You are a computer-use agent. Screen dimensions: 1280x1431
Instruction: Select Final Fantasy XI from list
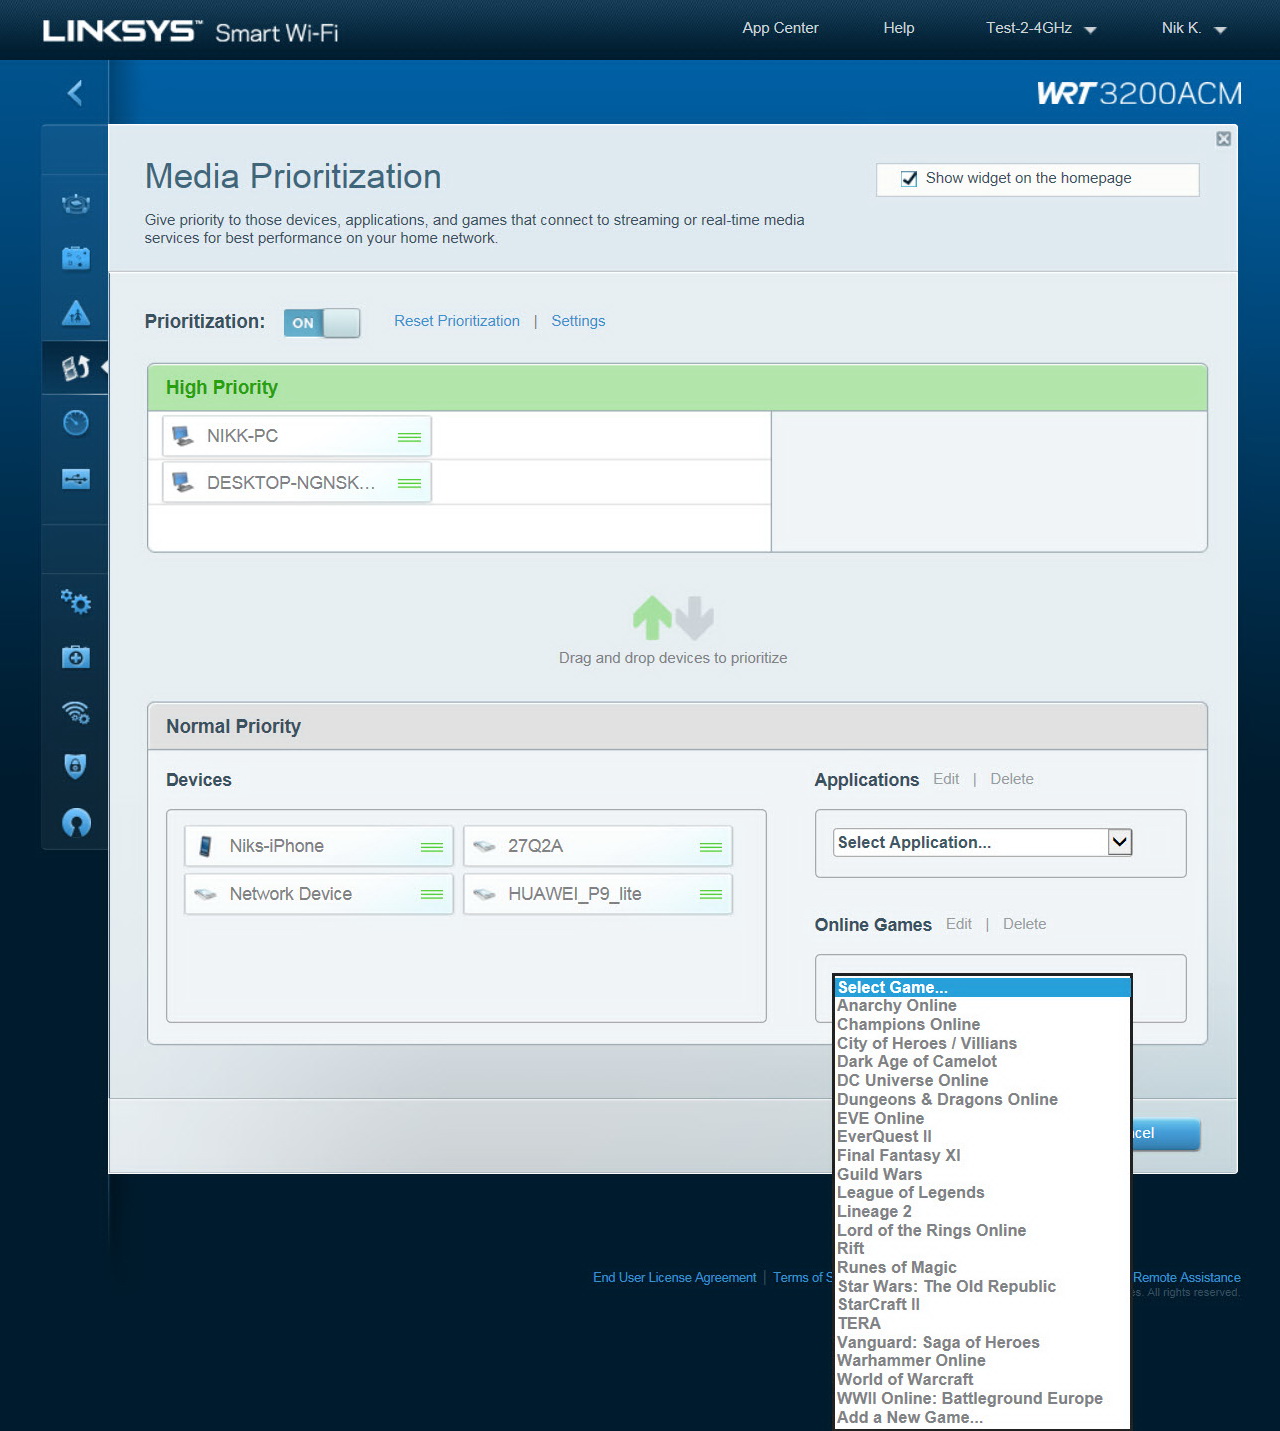pos(983,1155)
